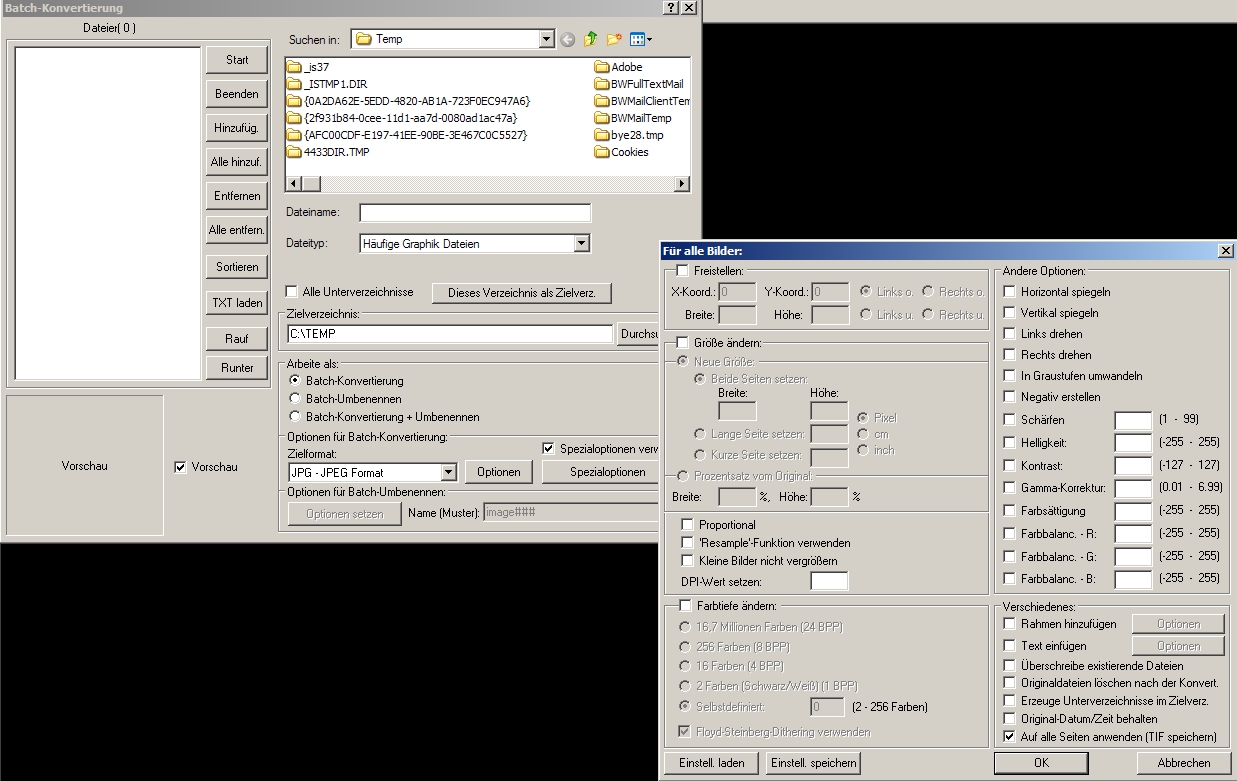Screen dimensions: 1237x781
Task: Open the Adobe folder
Action: [626, 67]
